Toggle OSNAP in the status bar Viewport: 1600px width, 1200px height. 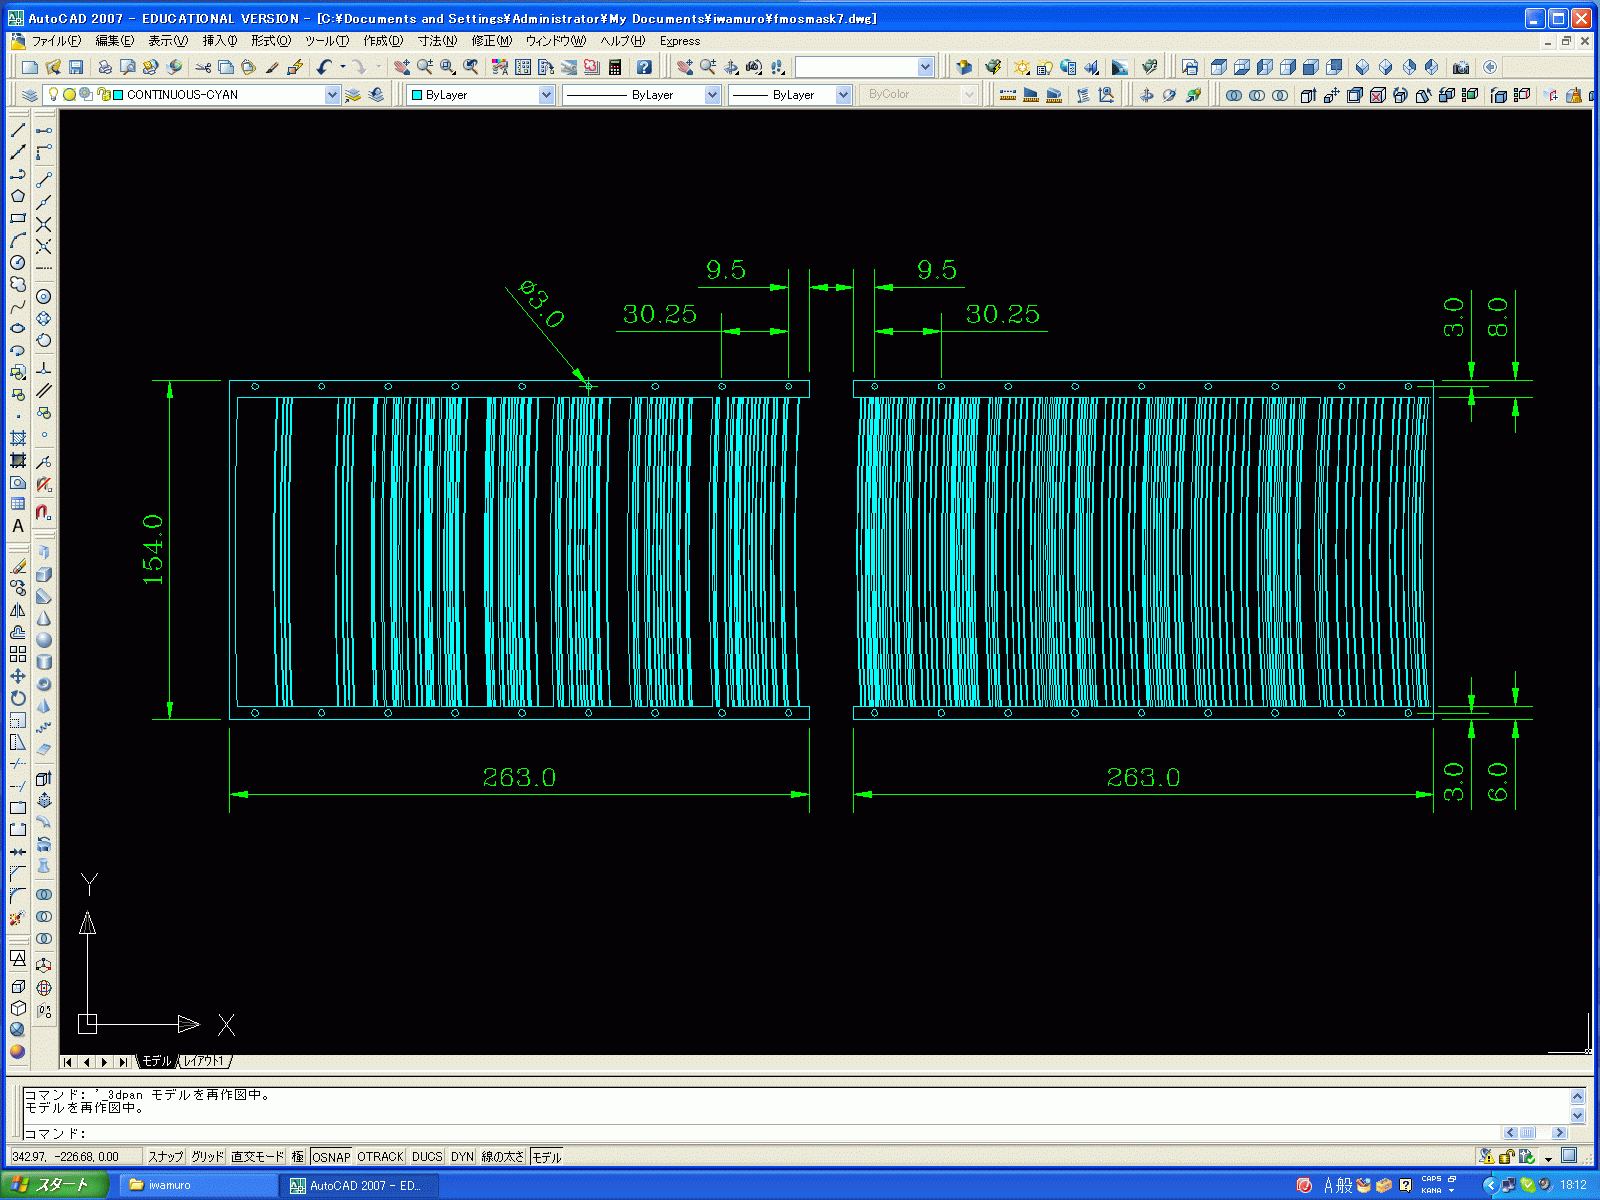click(331, 1157)
